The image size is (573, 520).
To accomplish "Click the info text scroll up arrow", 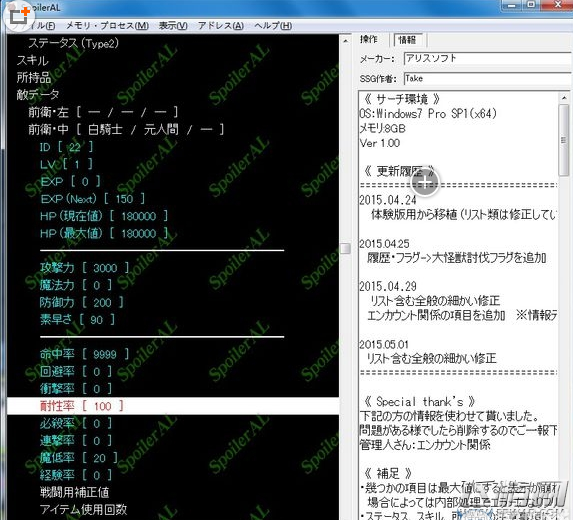I will click(x=563, y=98).
